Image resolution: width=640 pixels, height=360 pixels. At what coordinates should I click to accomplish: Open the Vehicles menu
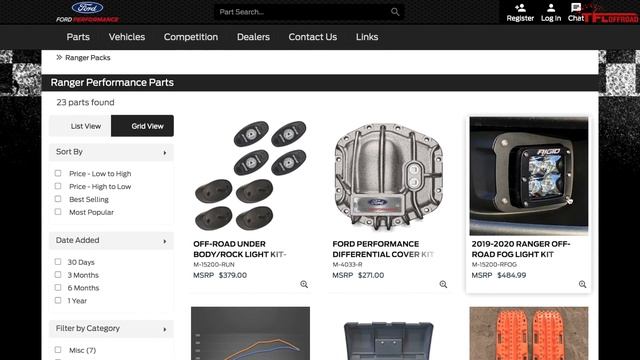pyautogui.click(x=127, y=37)
